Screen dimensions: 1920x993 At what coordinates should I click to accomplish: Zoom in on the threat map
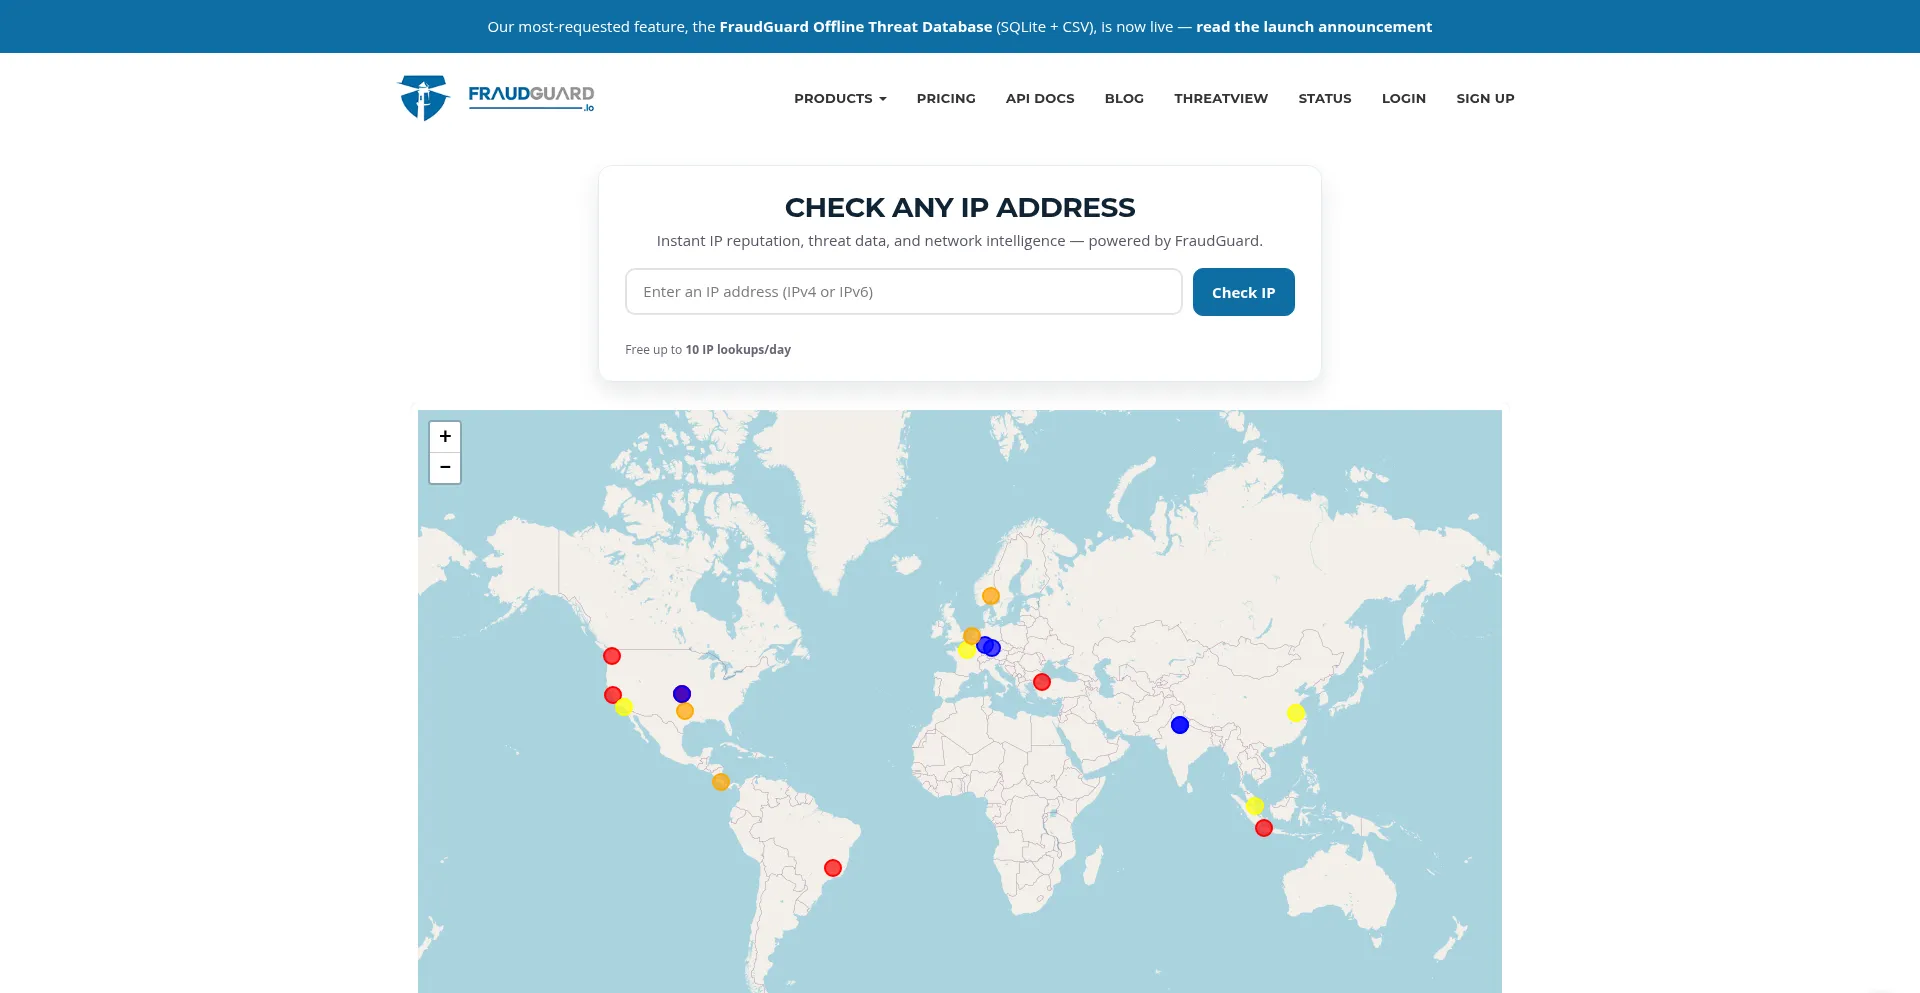(444, 436)
